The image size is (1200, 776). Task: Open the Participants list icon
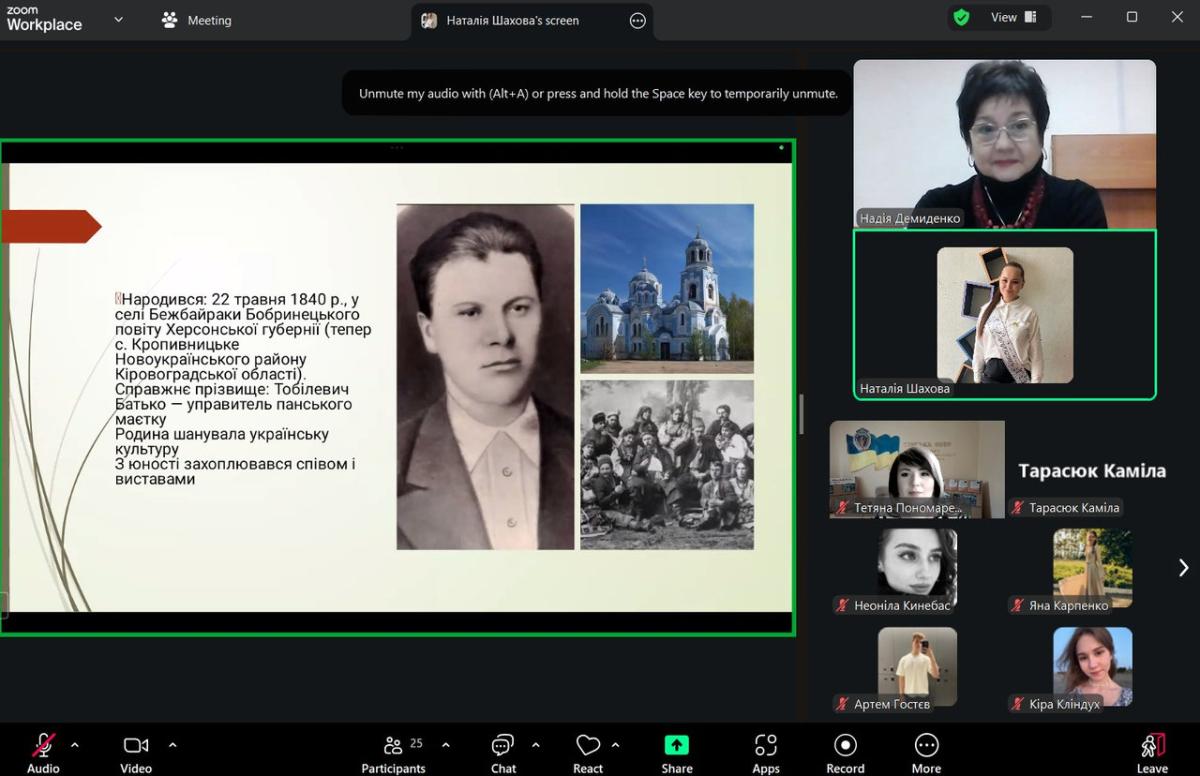pos(393,746)
